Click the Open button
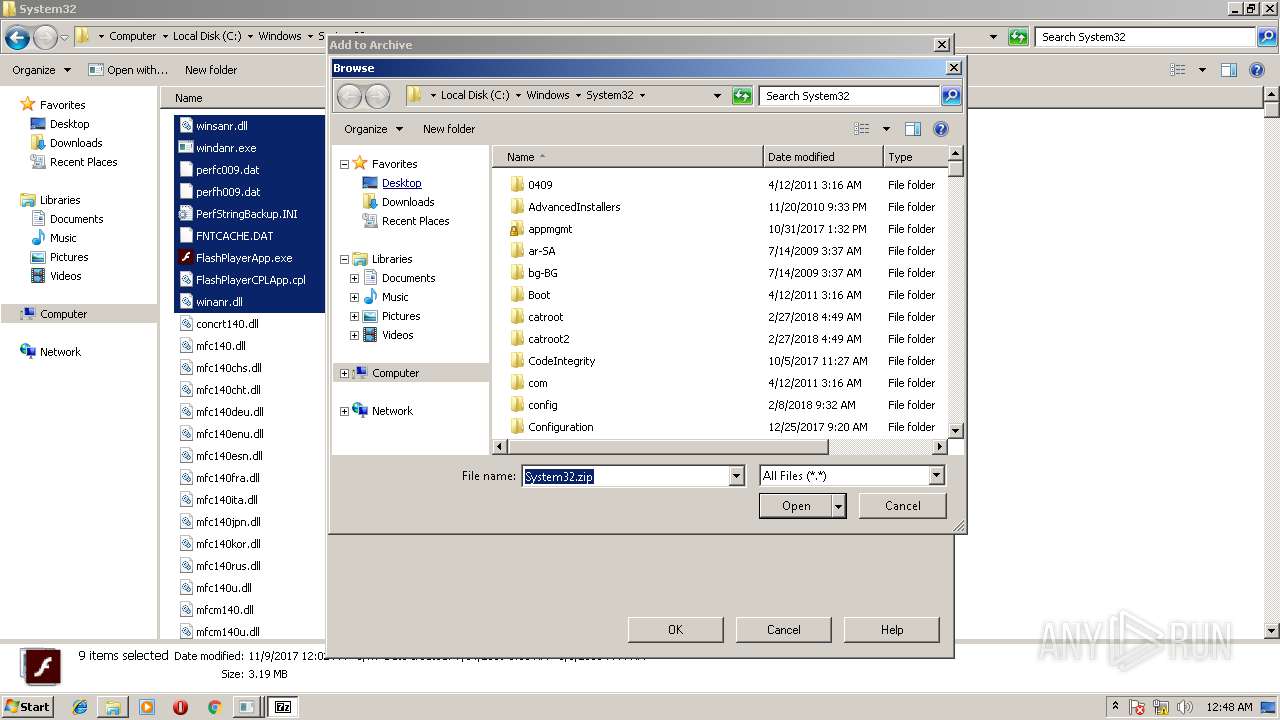The width and height of the screenshot is (1280, 720). [x=796, y=506]
